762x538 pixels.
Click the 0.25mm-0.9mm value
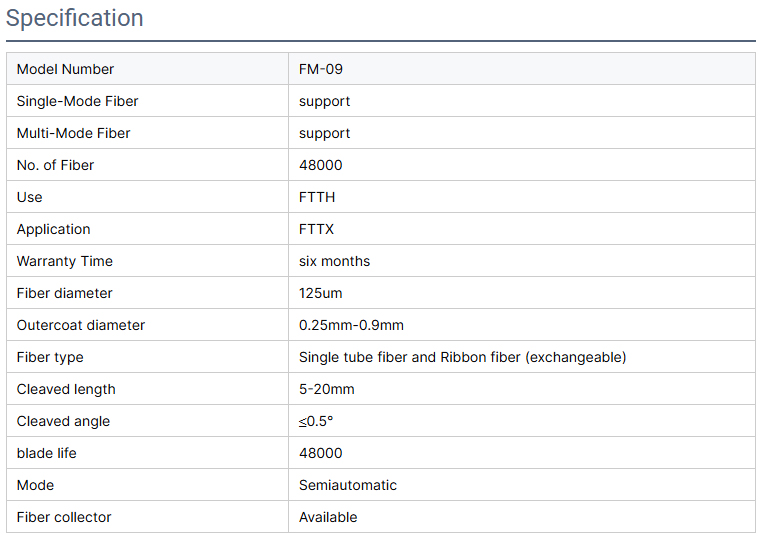point(351,325)
